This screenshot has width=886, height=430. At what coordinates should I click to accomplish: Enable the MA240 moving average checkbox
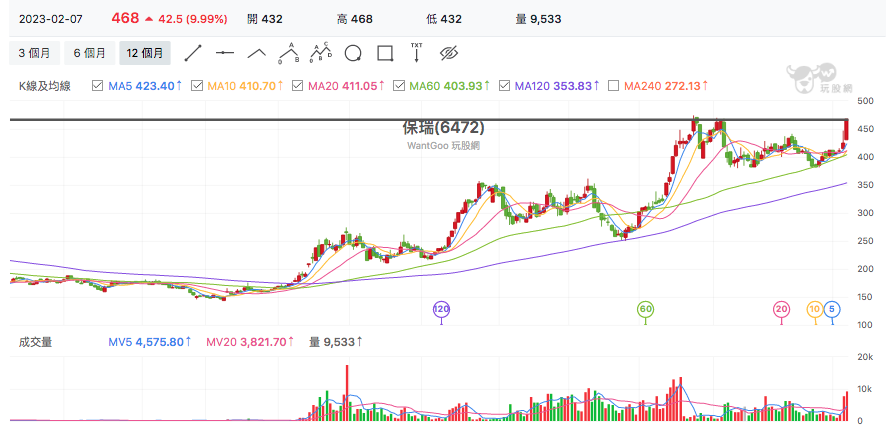(x=614, y=86)
